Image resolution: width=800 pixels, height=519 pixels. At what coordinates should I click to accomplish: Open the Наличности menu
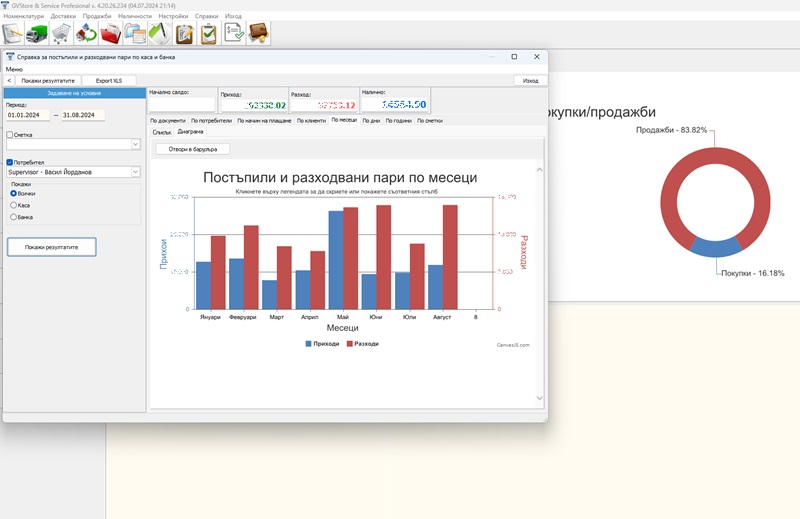tap(135, 16)
